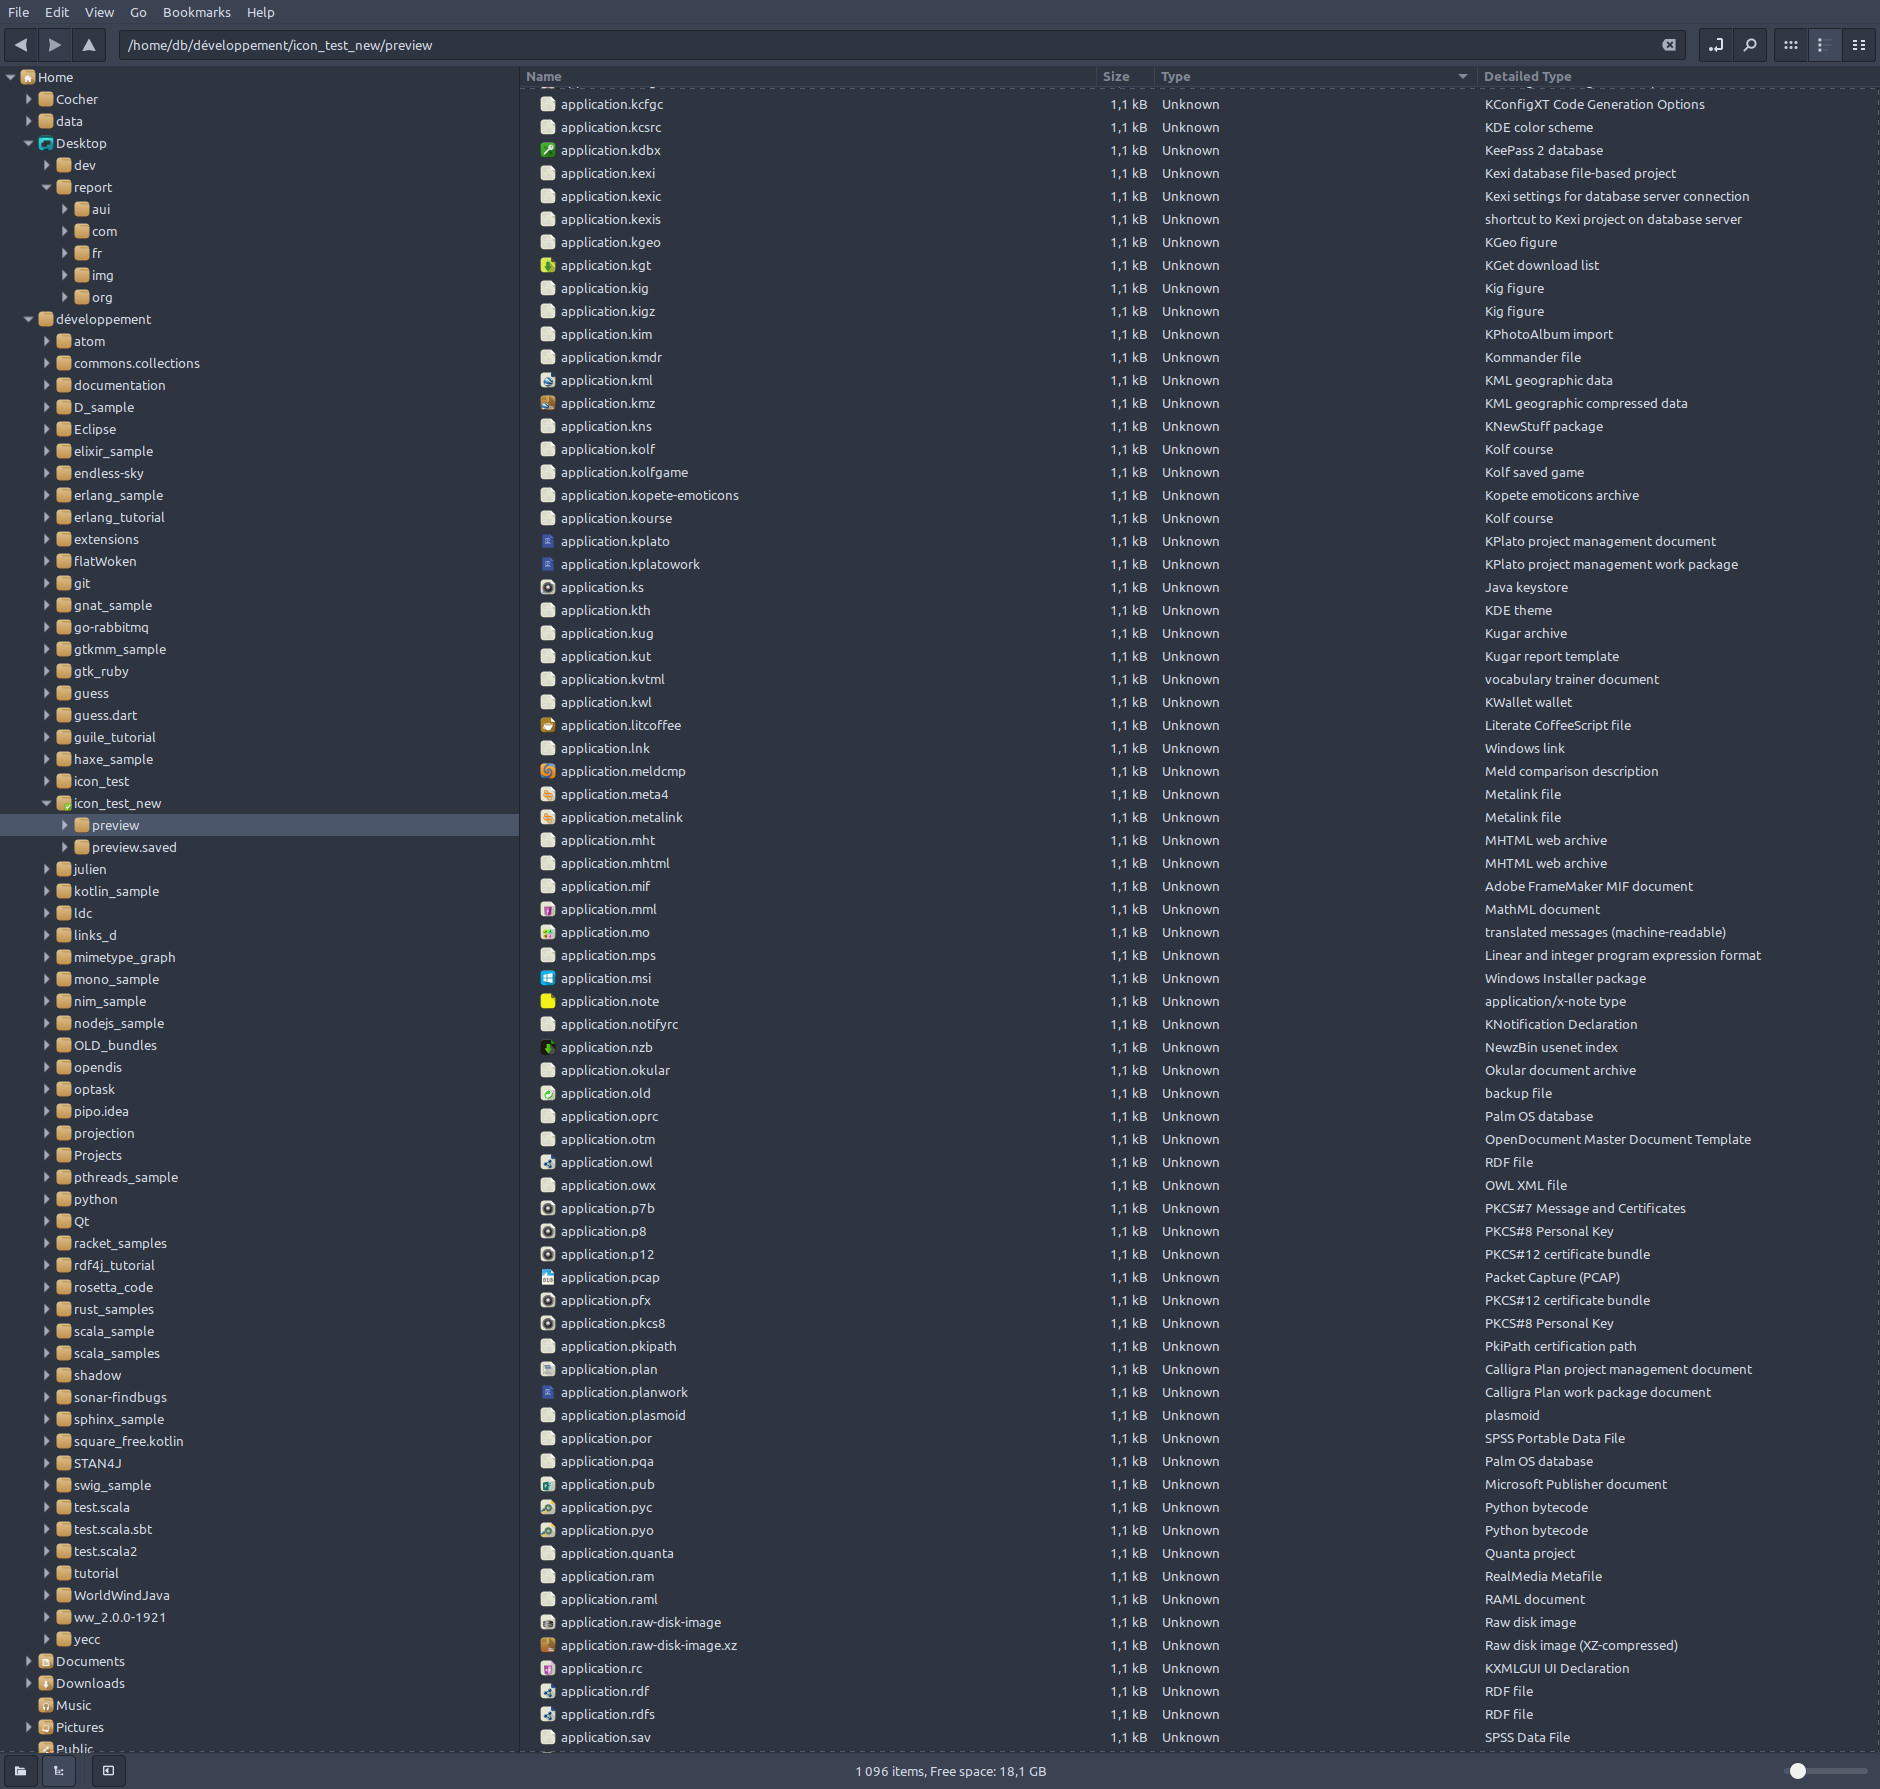Clear the location bar text
Screen dimensions: 1880x1789
(1669, 44)
